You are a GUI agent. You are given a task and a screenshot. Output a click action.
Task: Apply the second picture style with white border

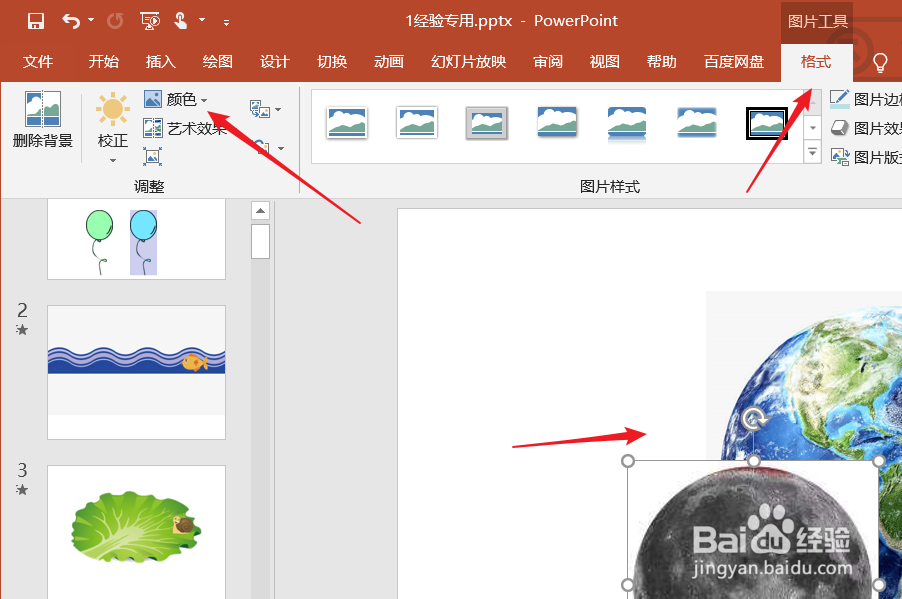(x=417, y=123)
